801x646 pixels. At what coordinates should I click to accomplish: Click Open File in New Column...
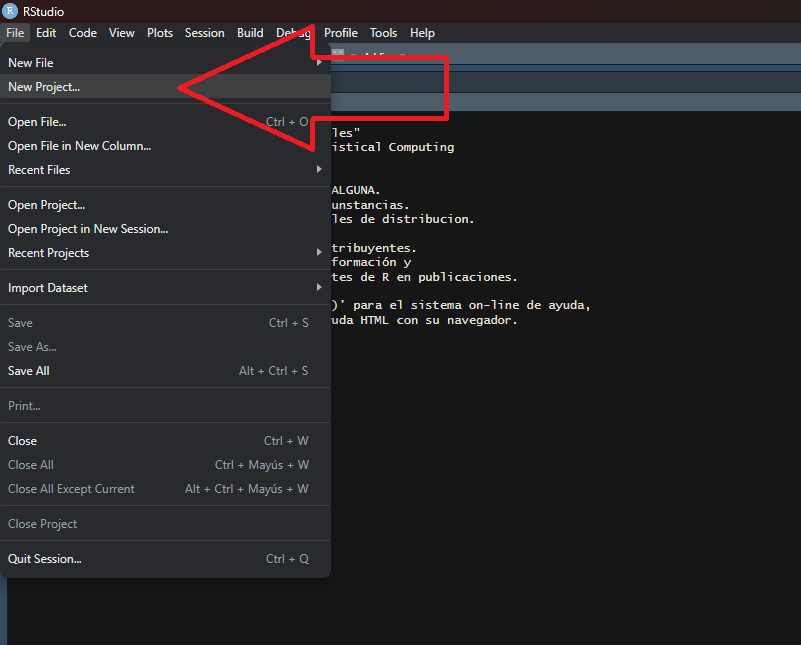tap(80, 146)
